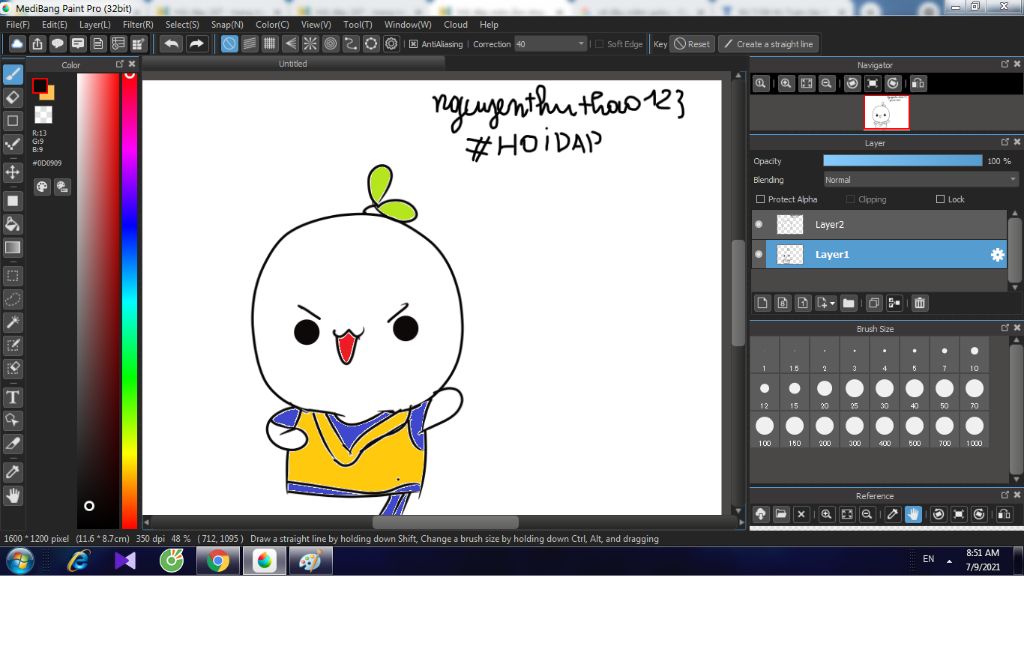Open the Cloud menu
1024x661 pixels.
point(455,25)
